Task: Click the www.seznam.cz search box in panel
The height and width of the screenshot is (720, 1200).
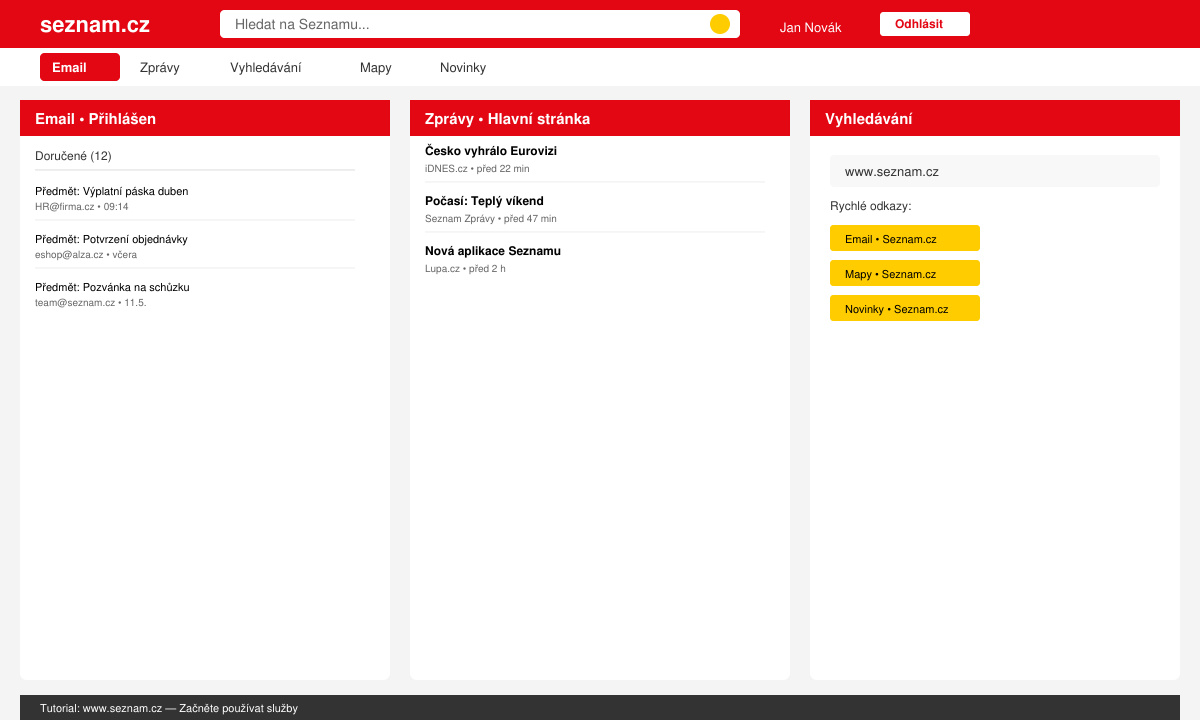Action: click(x=995, y=171)
